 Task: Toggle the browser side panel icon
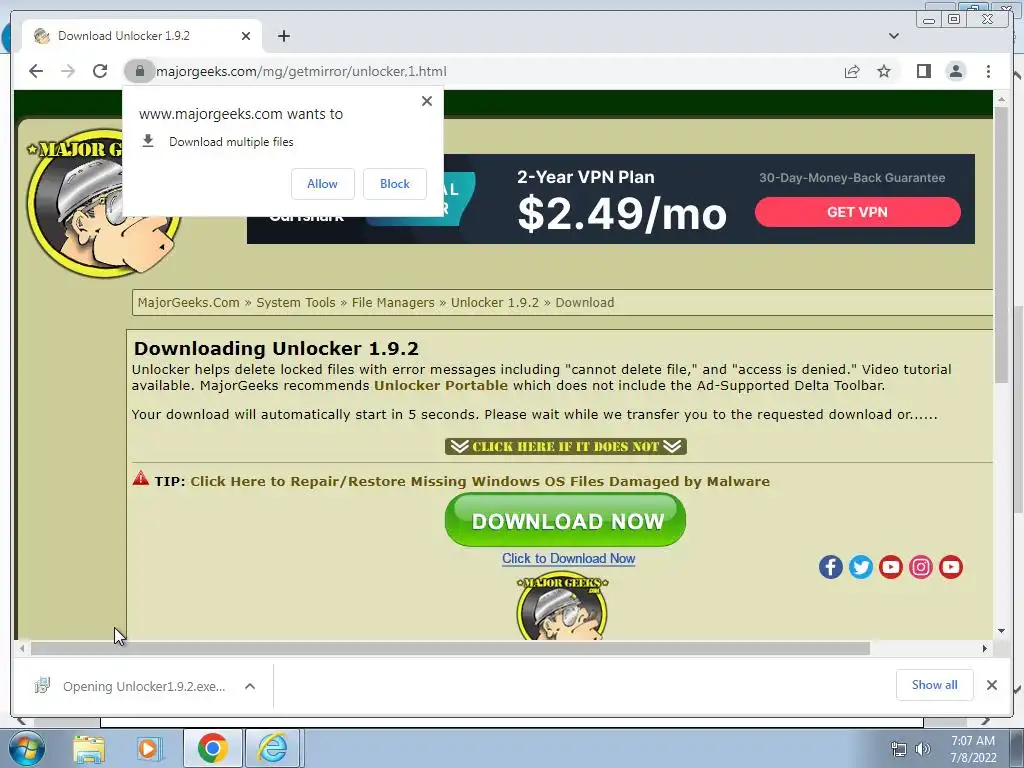(923, 71)
